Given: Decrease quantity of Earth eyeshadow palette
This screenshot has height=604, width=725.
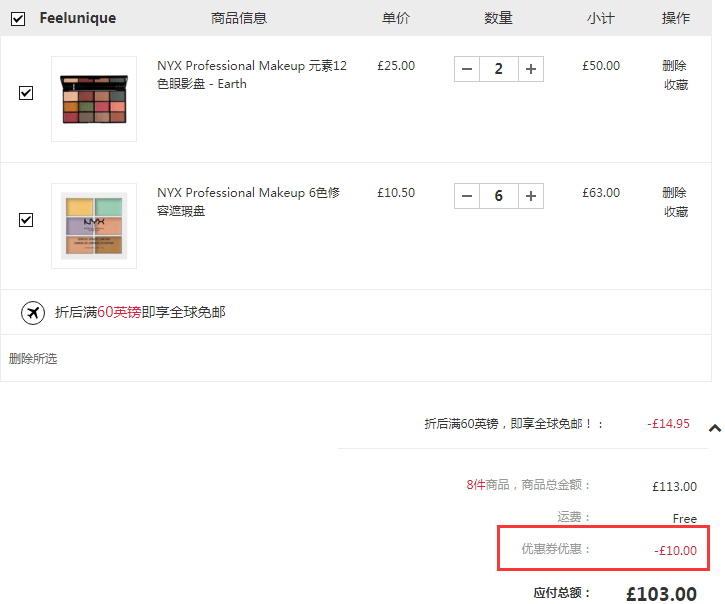Looking at the screenshot, I should tap(467, 69).
